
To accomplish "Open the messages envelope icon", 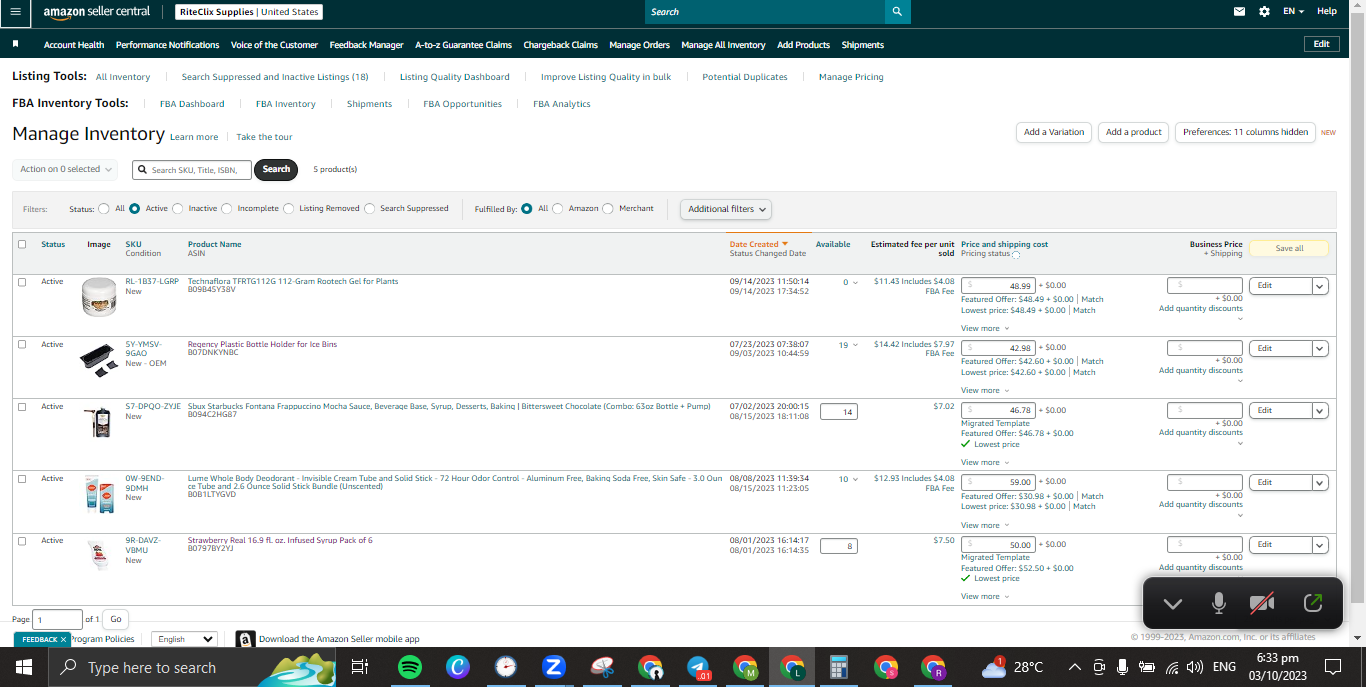I will 1240,11.
